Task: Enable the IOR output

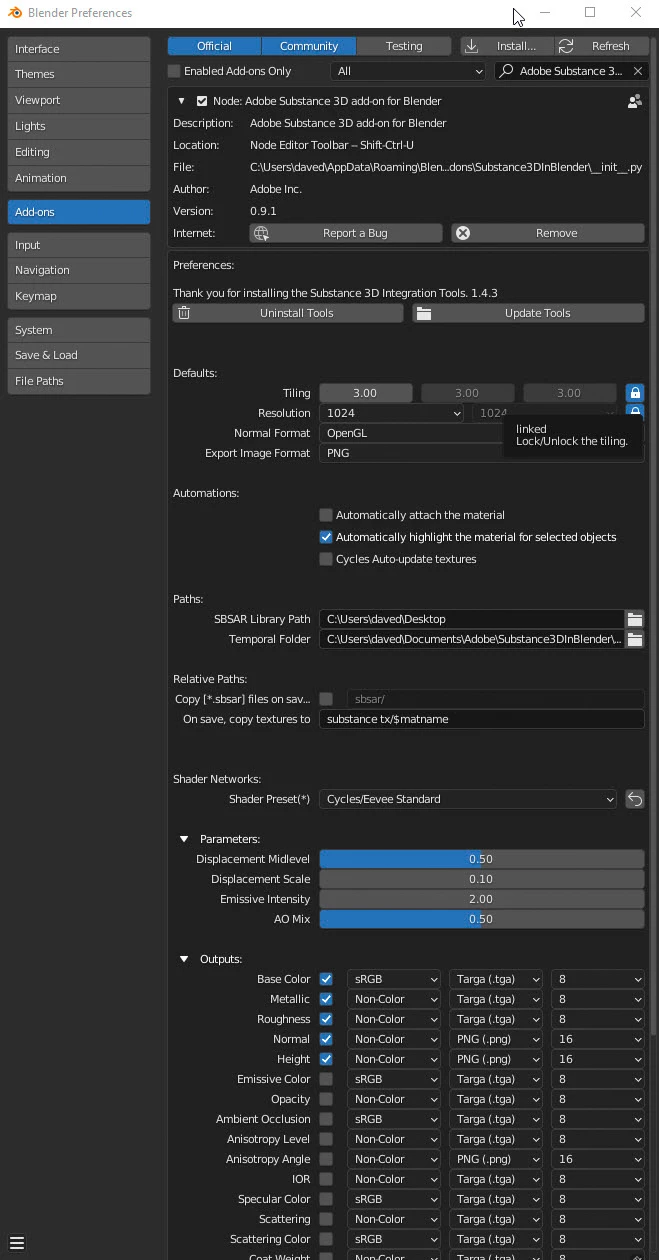Action: [326, 1179]
